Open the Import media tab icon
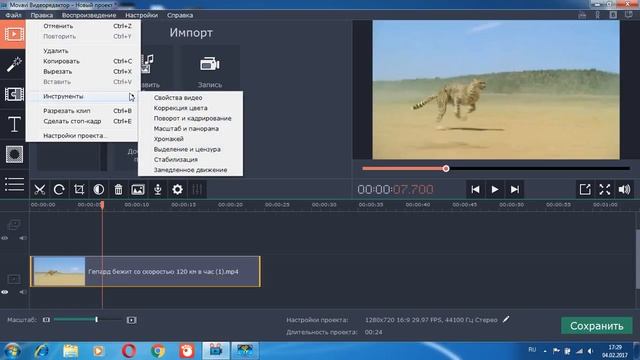Screen dimensions: 640x360 pyautogui.click(x=14, y=34)
